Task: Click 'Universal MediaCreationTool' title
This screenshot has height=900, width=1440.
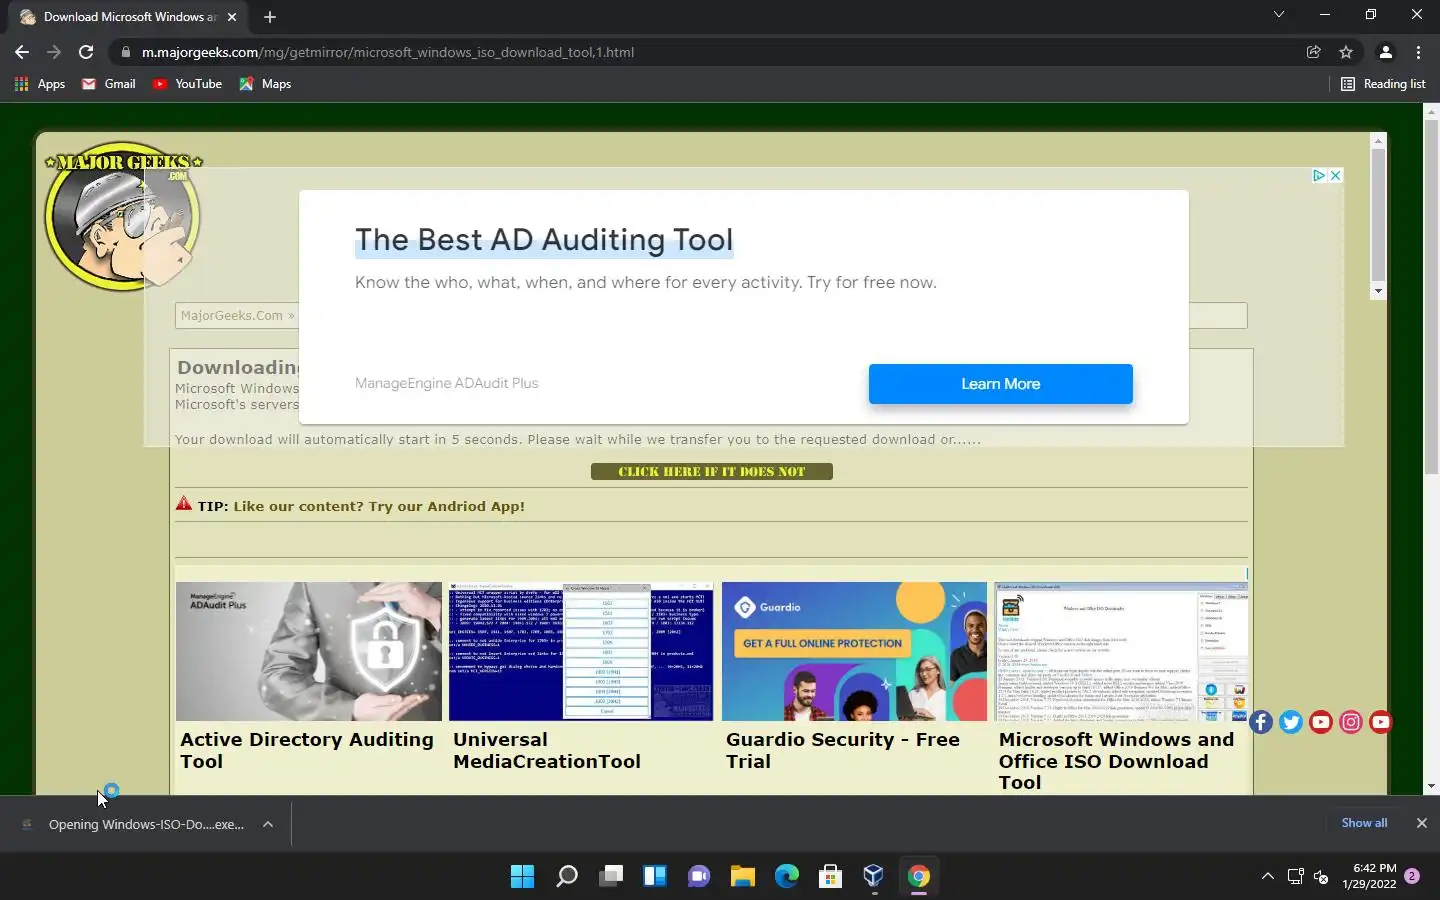Action: click(547, 750)
